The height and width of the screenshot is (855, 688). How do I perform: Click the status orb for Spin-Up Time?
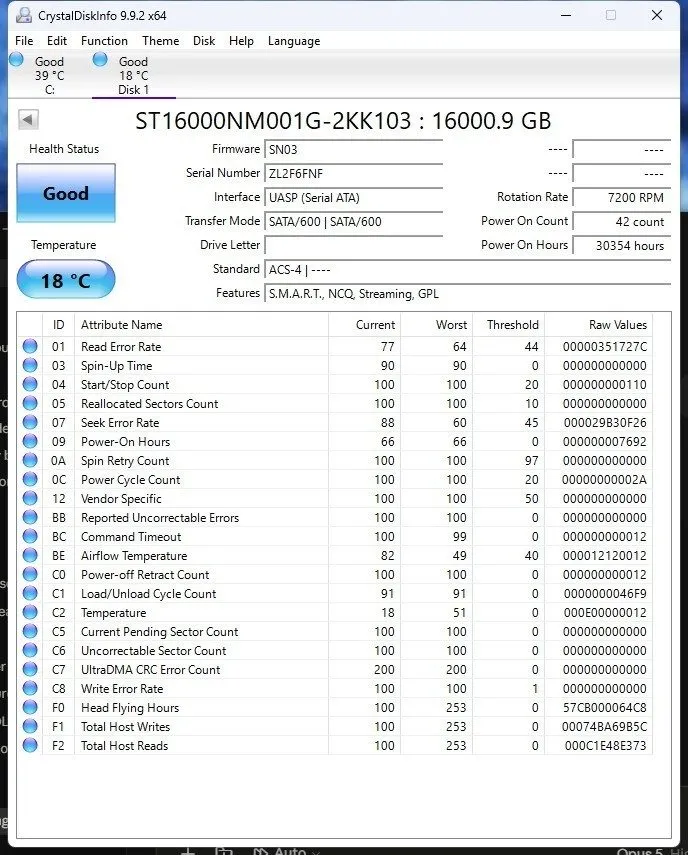(x=30, y=365)
